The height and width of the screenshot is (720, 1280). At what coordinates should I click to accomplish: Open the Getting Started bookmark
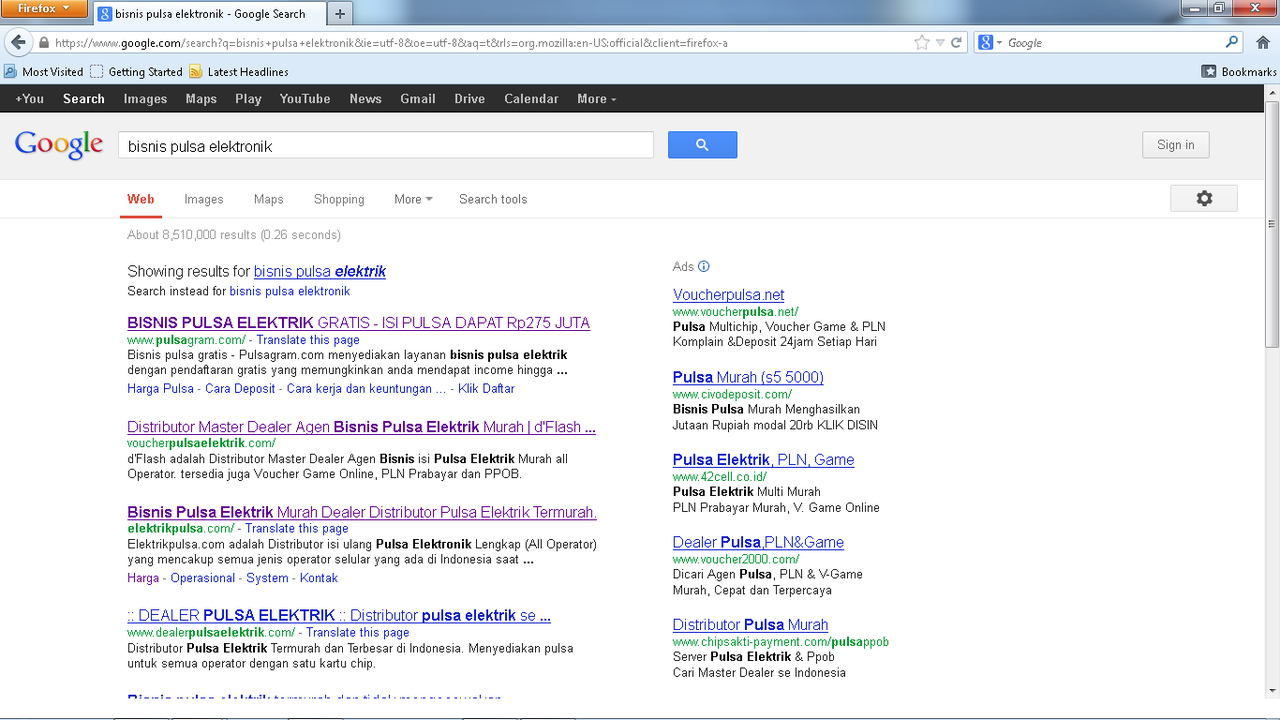pyautogui.click(x=136, y=72)
